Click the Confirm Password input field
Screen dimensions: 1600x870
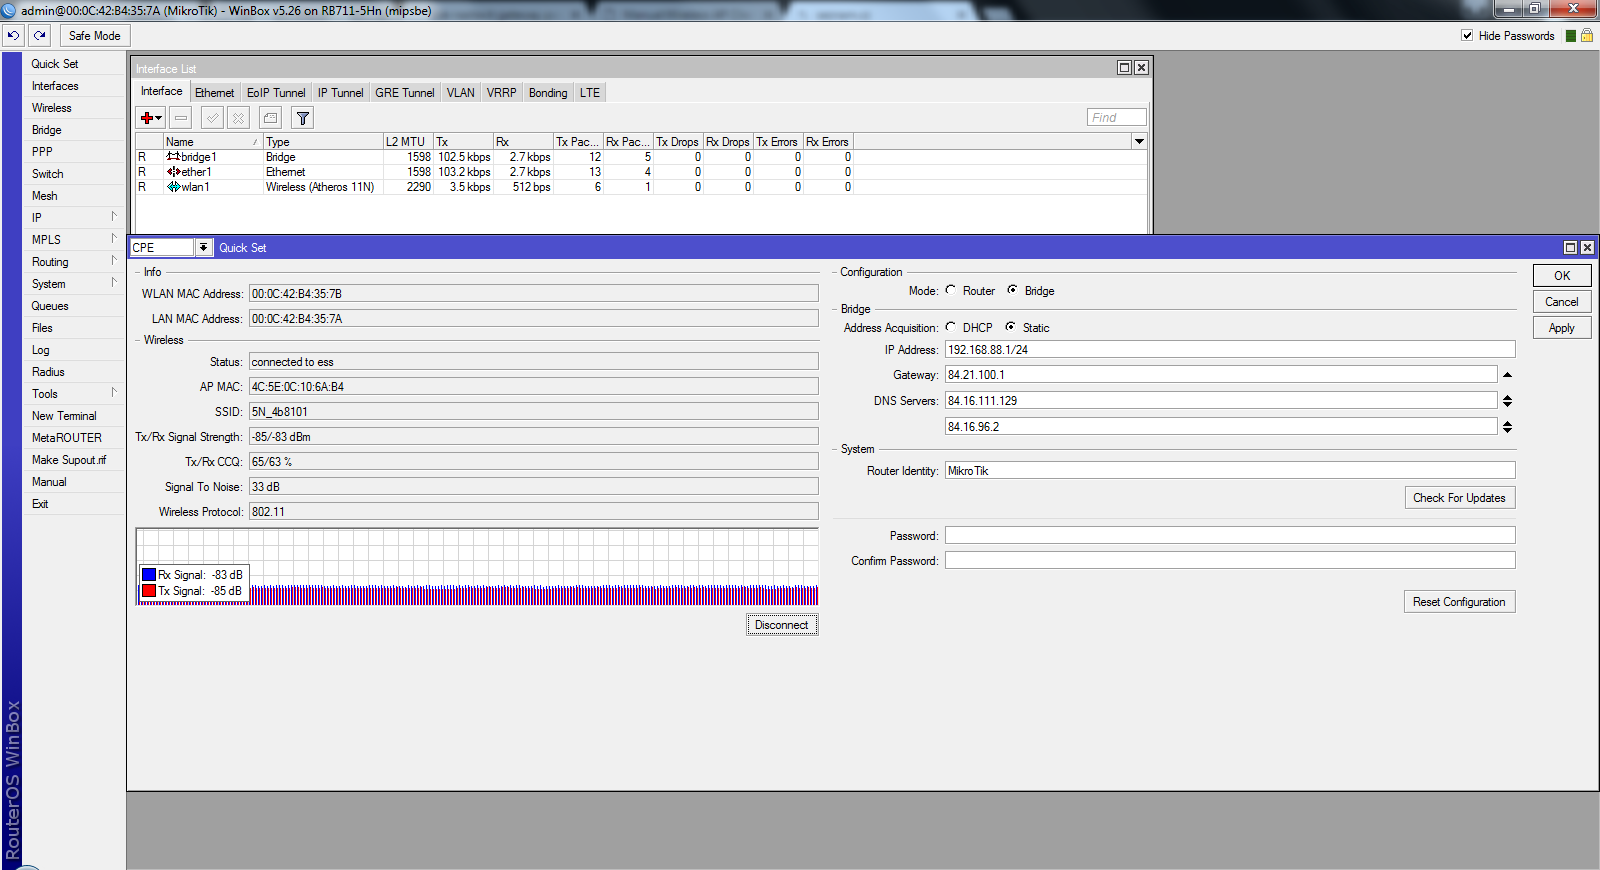click(x=1230, y=560)
